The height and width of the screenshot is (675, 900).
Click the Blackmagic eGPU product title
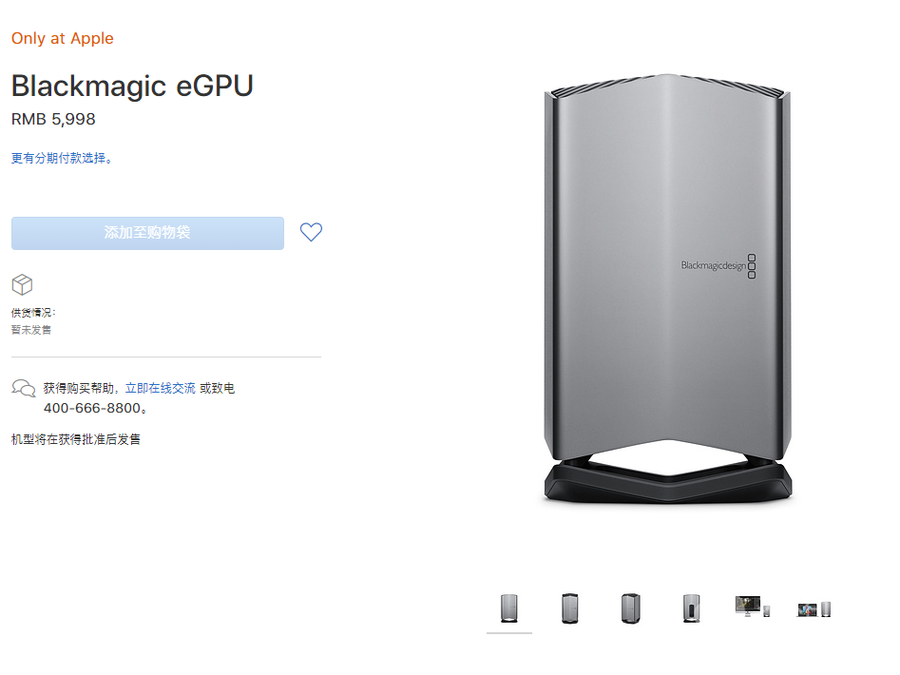132,86
